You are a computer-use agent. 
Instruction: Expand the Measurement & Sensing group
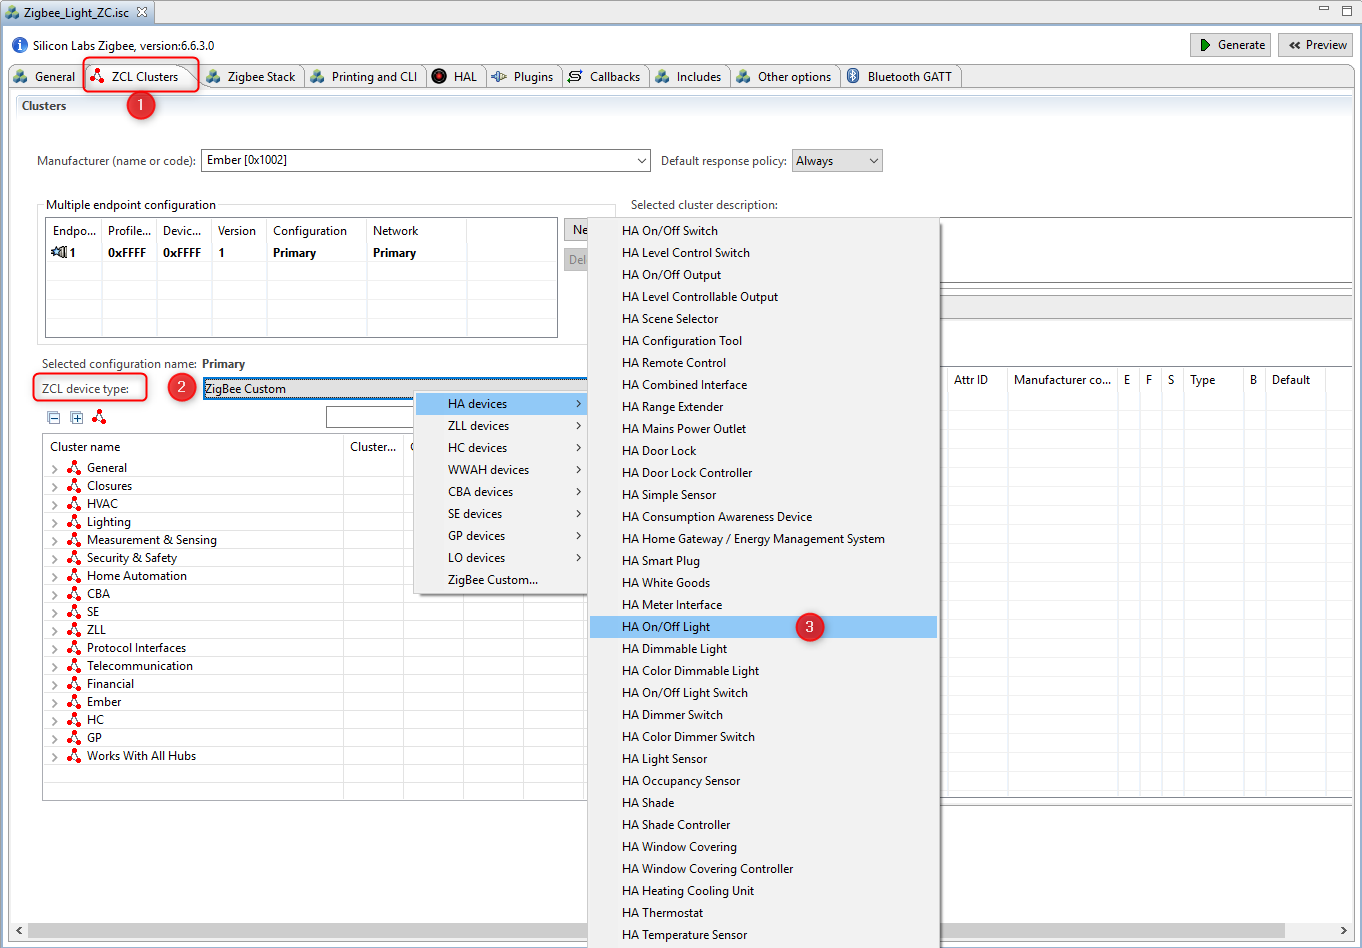coord(55,540)
